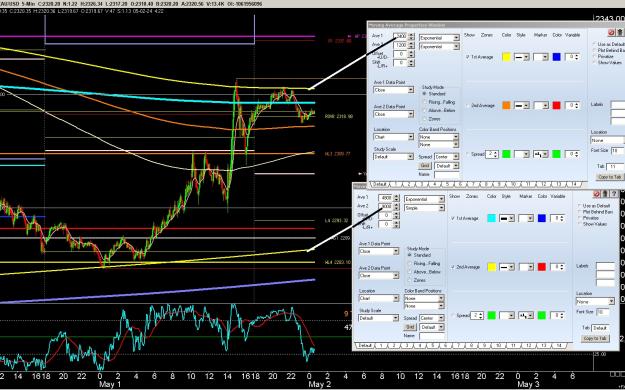Open Ave 2 type Simple dropdown in lower window
Viewport: 625px width, 390px height.
pyautogui.click(x=424, y=208)
